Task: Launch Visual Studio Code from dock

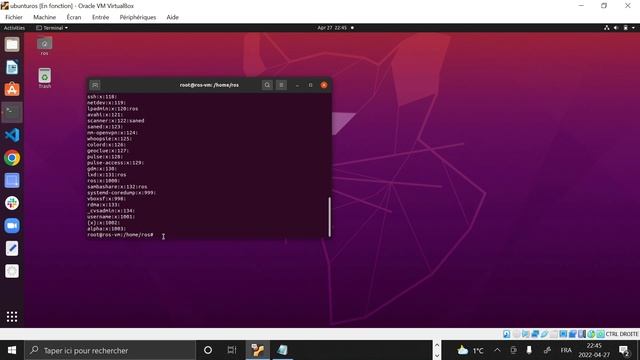Action: pos(12,135)
